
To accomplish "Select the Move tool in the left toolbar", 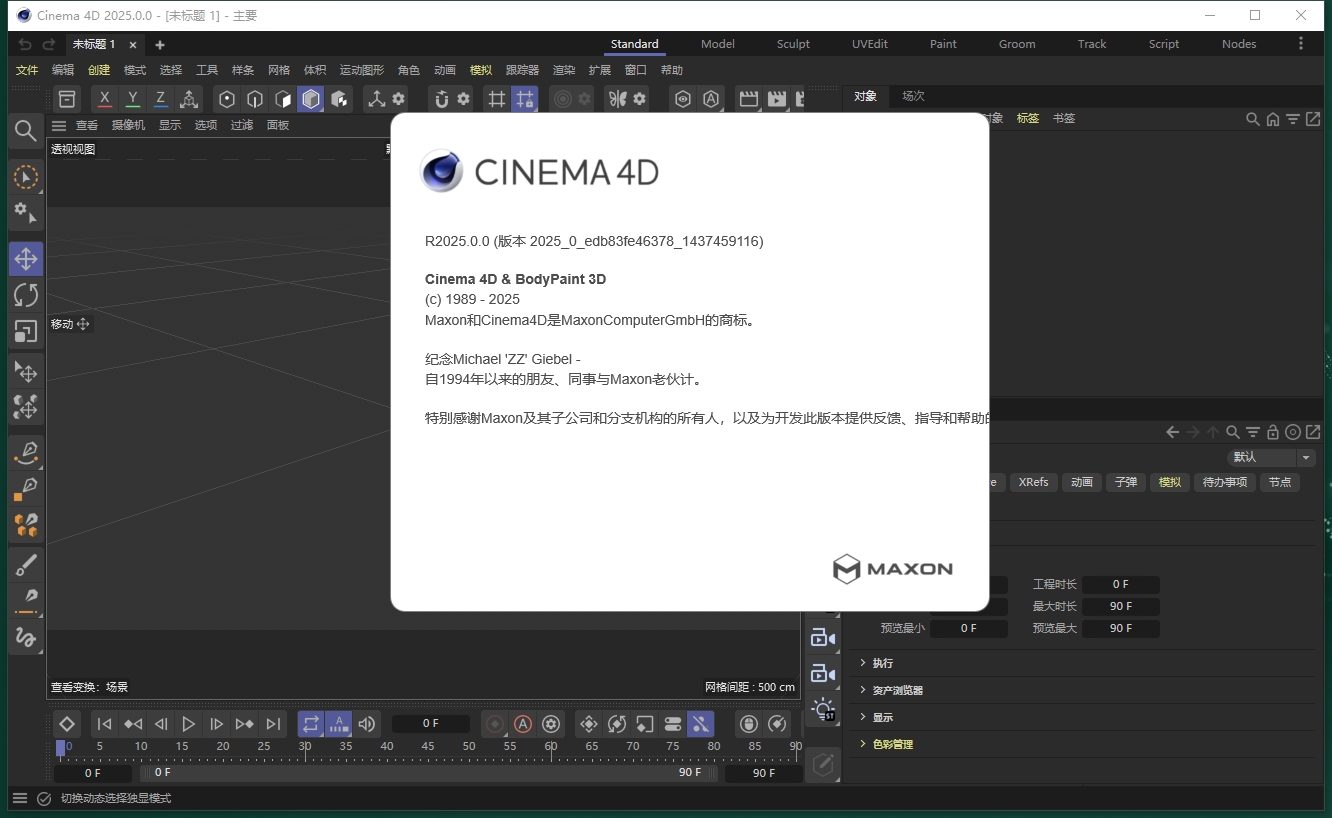I will tap(26, 258).
